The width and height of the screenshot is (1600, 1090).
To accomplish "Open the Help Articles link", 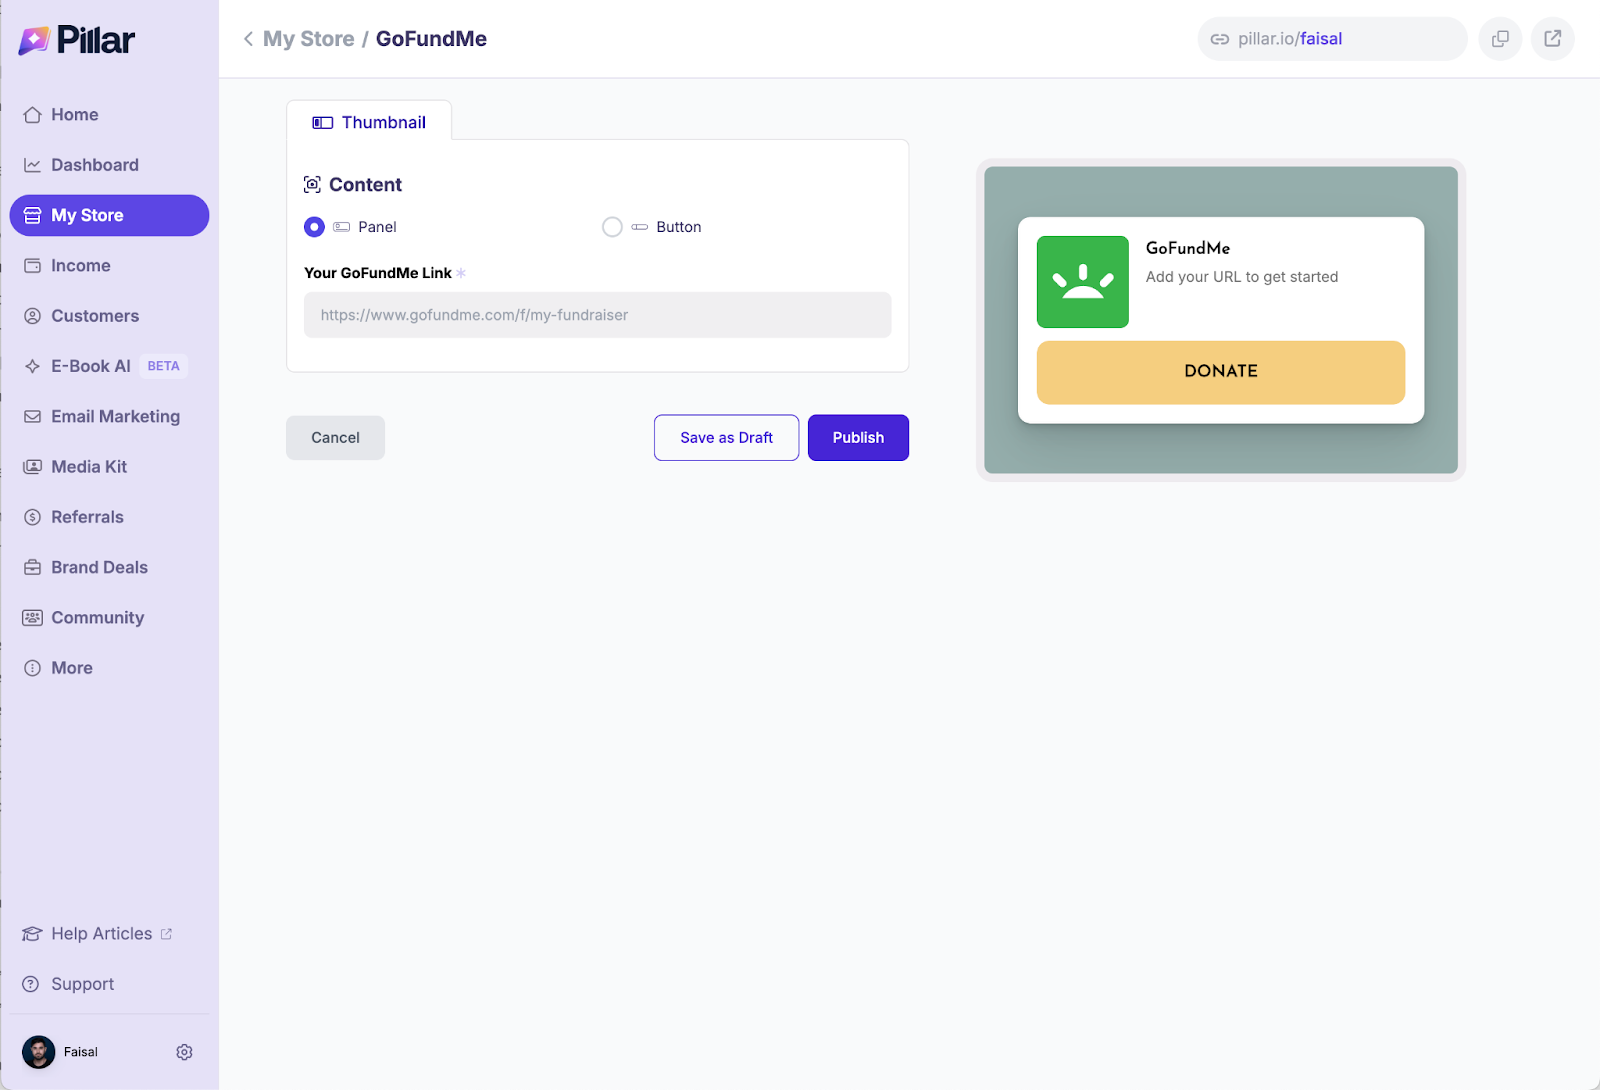I will (102, 934).
